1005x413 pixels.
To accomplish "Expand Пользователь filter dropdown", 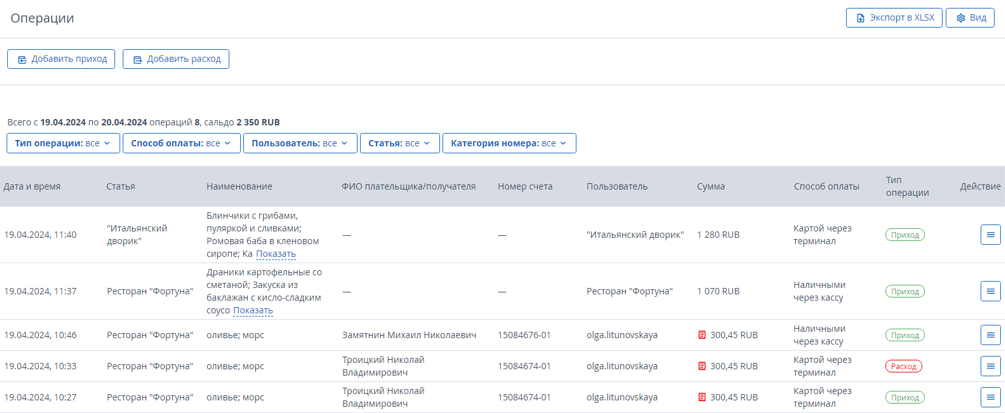I will [x=300, y=143].
